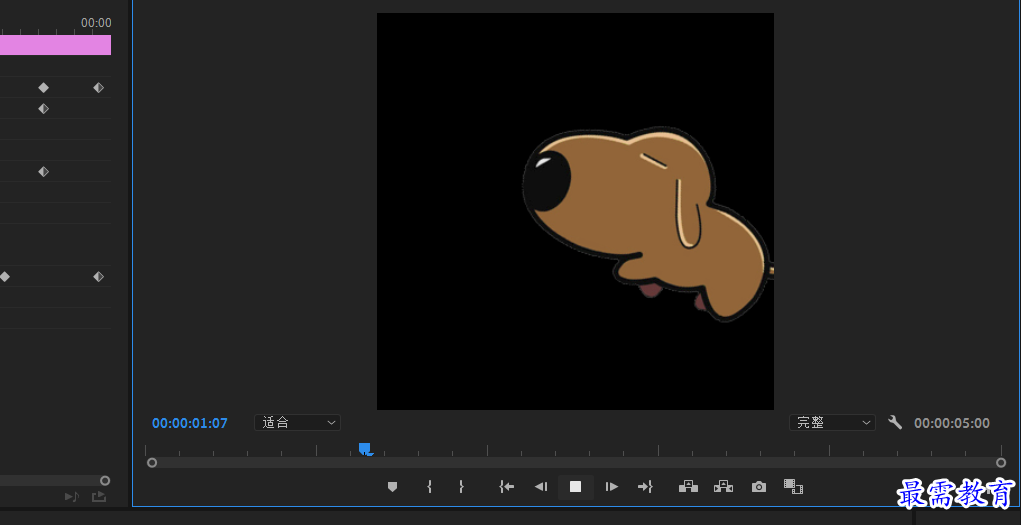Click the effect controls zoom bar end handle
This screenshot has width=1021, height=525.
pyautogui.click(x=105, y=481)
